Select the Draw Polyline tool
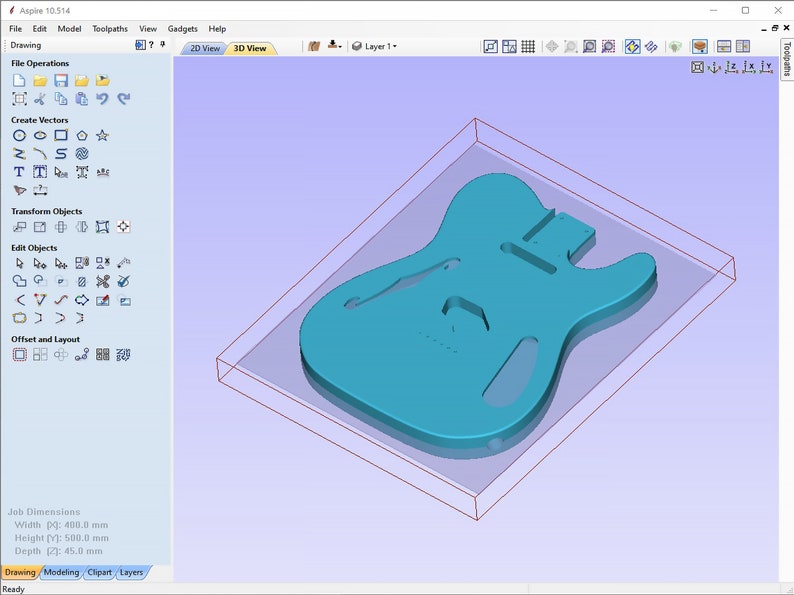The height and width of the screenshot is (595, 794). 19,153
